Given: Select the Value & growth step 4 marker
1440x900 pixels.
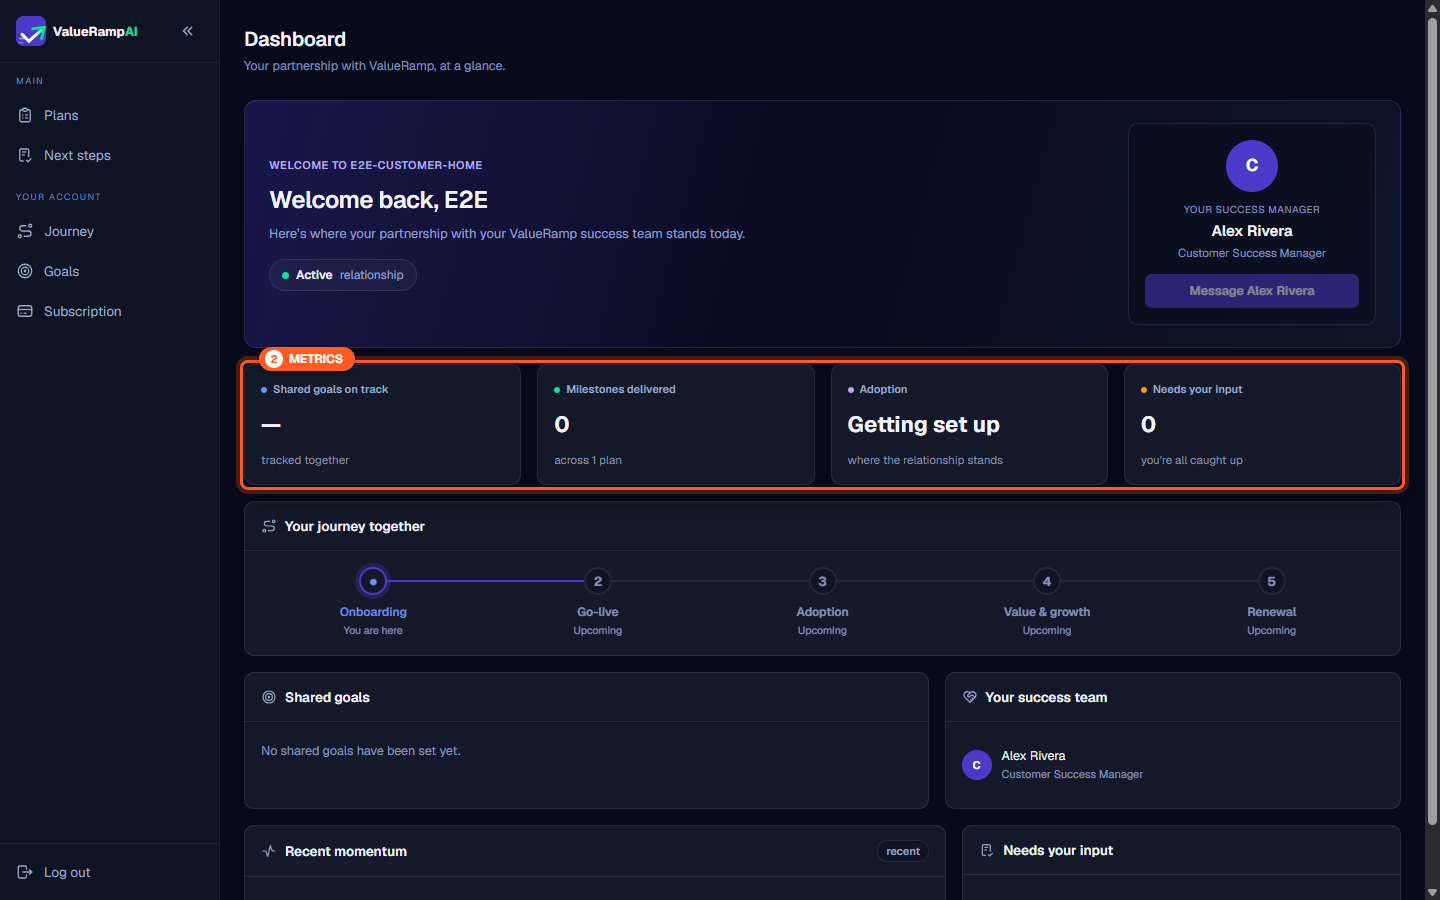Looking at the screenshot, I should [1047, 581].
